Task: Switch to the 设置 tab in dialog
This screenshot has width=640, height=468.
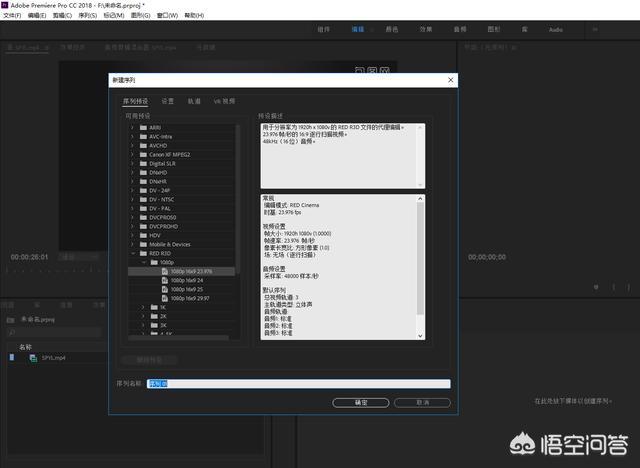Action: tap(167, 101)
